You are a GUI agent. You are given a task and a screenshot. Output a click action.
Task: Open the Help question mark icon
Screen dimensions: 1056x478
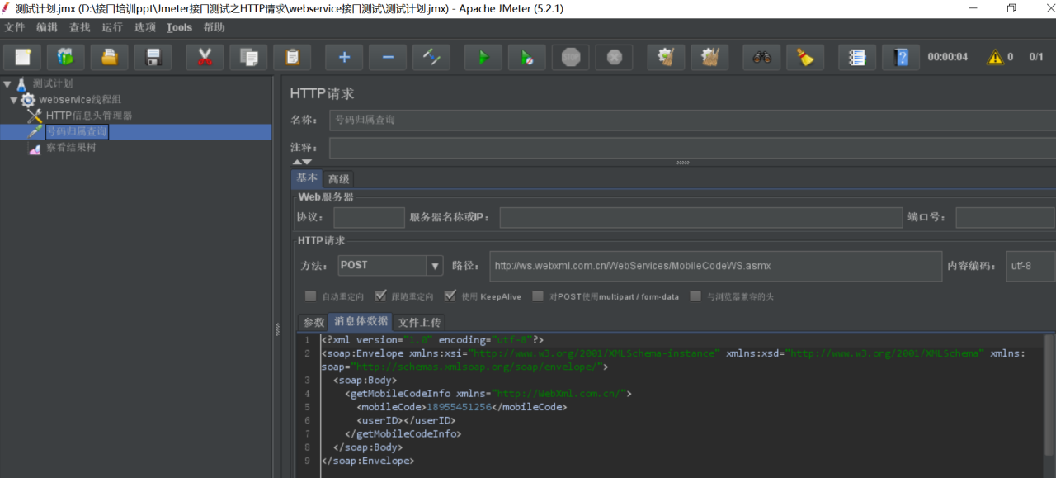900,57
